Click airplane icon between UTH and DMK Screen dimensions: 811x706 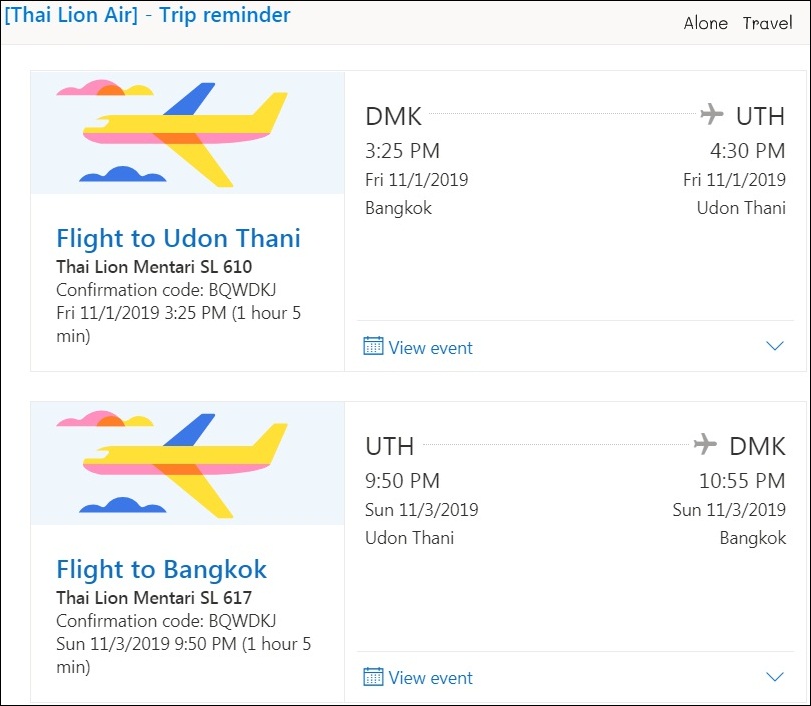pos(705,443)
